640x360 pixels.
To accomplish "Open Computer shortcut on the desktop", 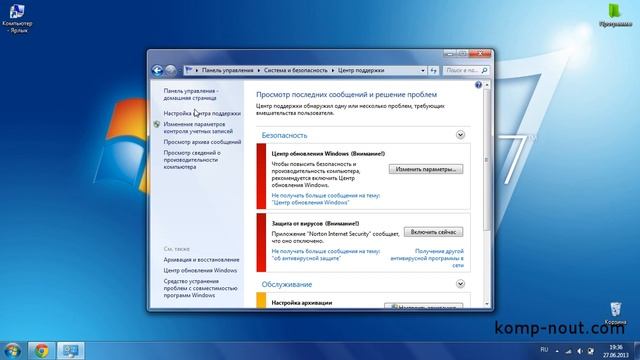I will (17, 18).
